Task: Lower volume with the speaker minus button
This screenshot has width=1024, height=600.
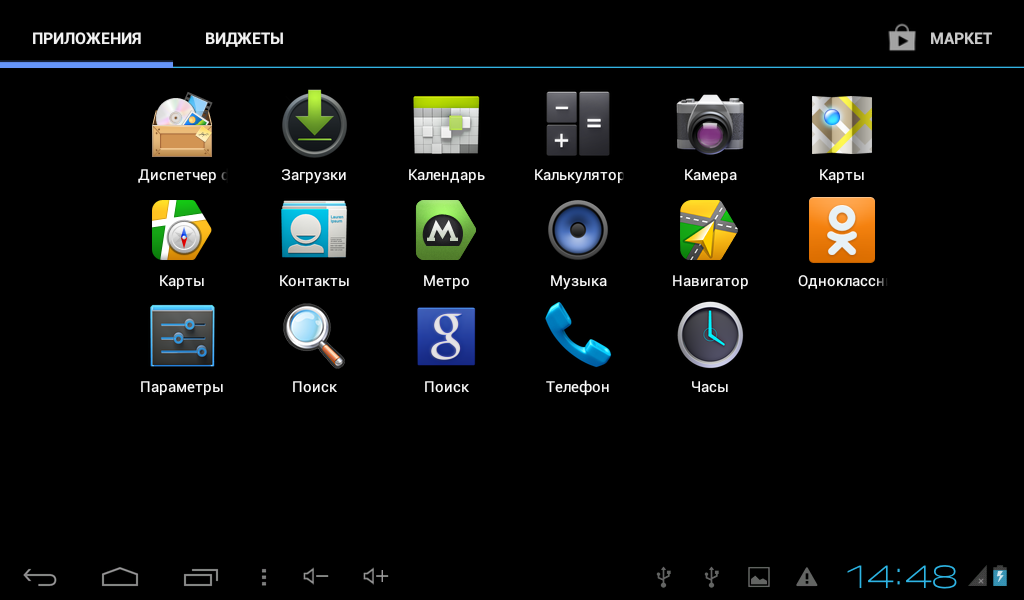Action: [316, 576]
